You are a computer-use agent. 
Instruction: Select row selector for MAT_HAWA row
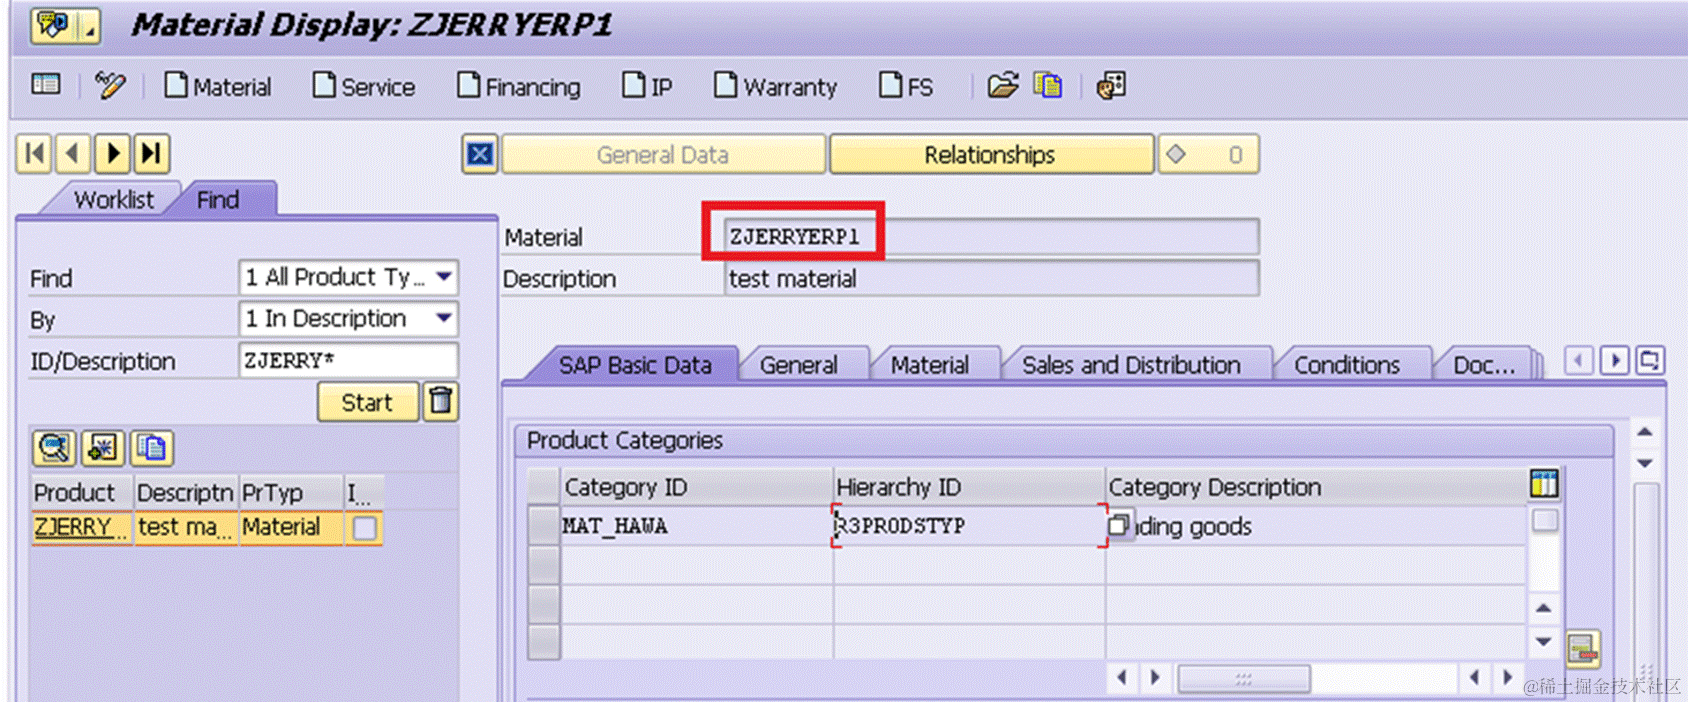[x=543, y=526]
